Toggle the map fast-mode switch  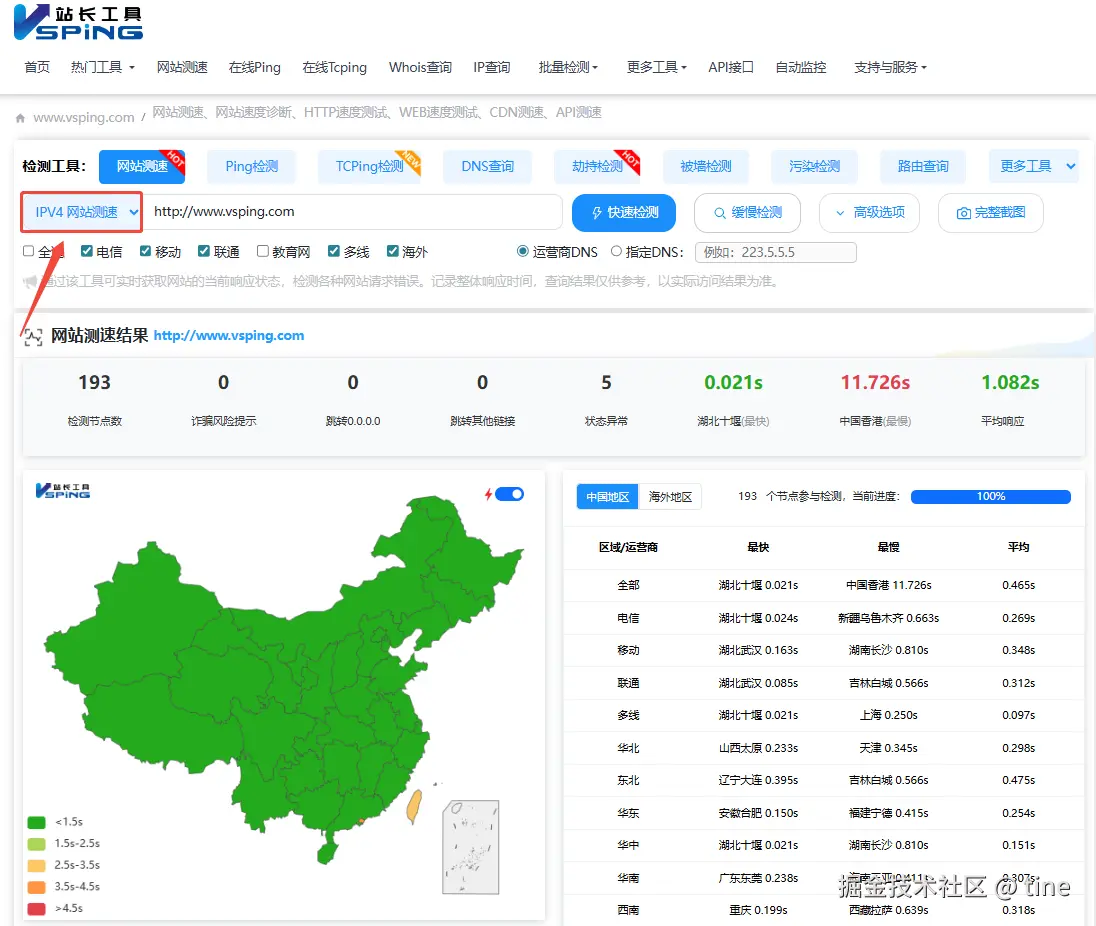coord(510,494)
